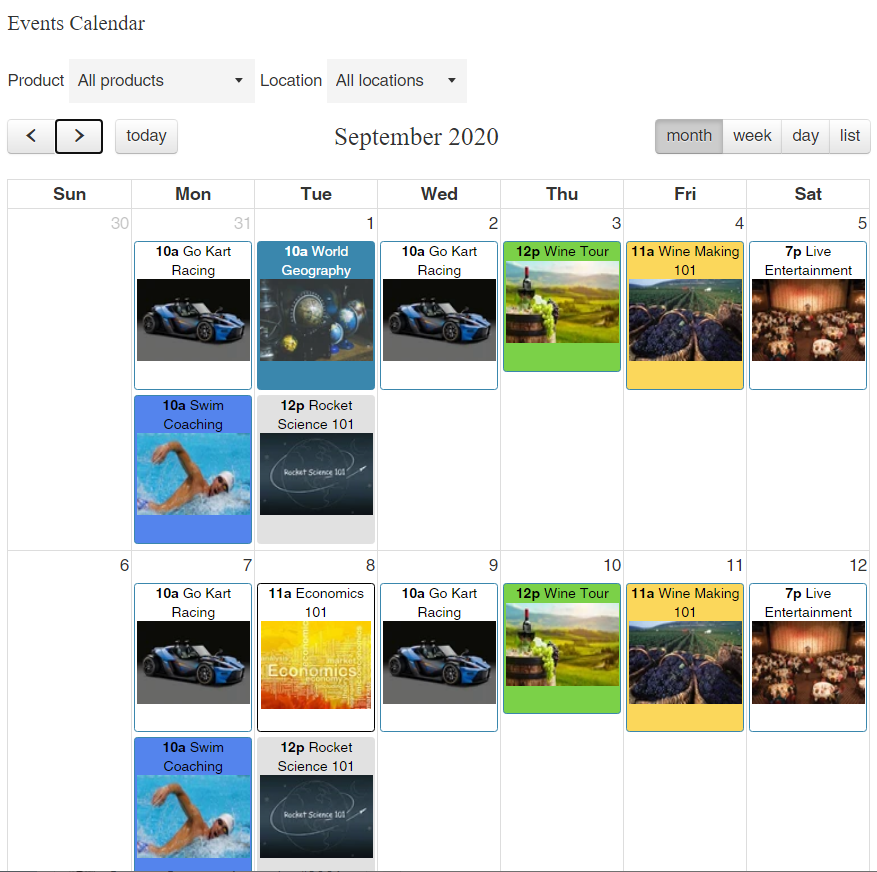The image size is (877, 872).
Task: Switch to the month view tab
Action: point(689,136)
